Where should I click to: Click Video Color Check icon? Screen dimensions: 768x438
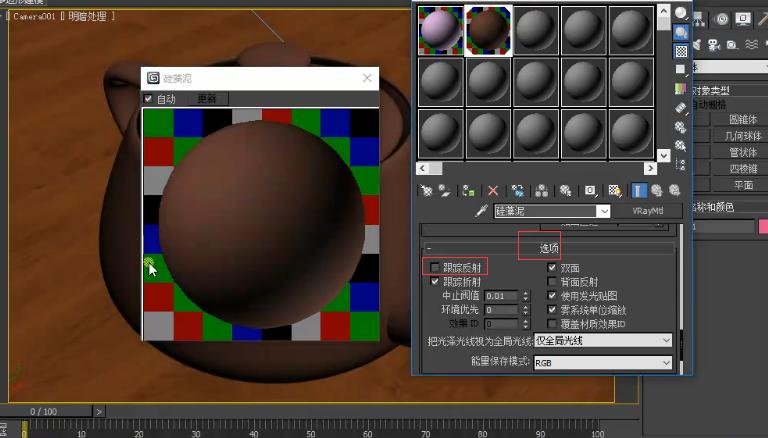[681, 89]
